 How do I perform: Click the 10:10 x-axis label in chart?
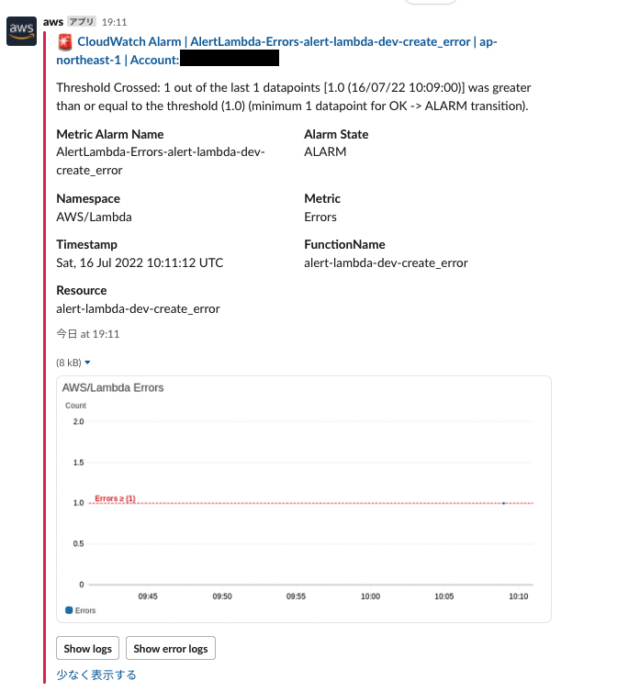(x=518, y=597)
